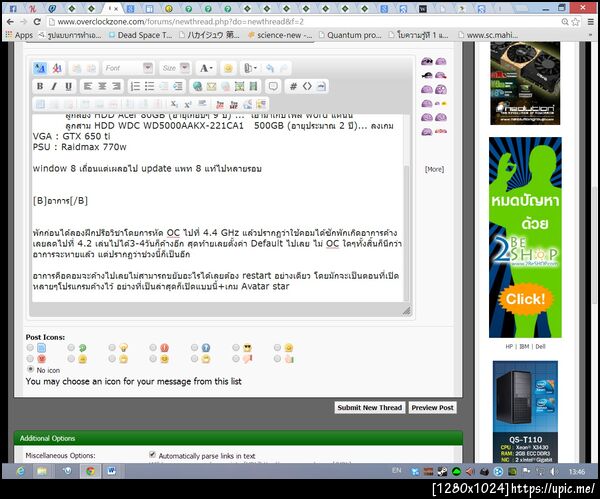This screenshot has width=600, height=499.
Task: Align text right in the editor
Action: click(x=116, y=86)
